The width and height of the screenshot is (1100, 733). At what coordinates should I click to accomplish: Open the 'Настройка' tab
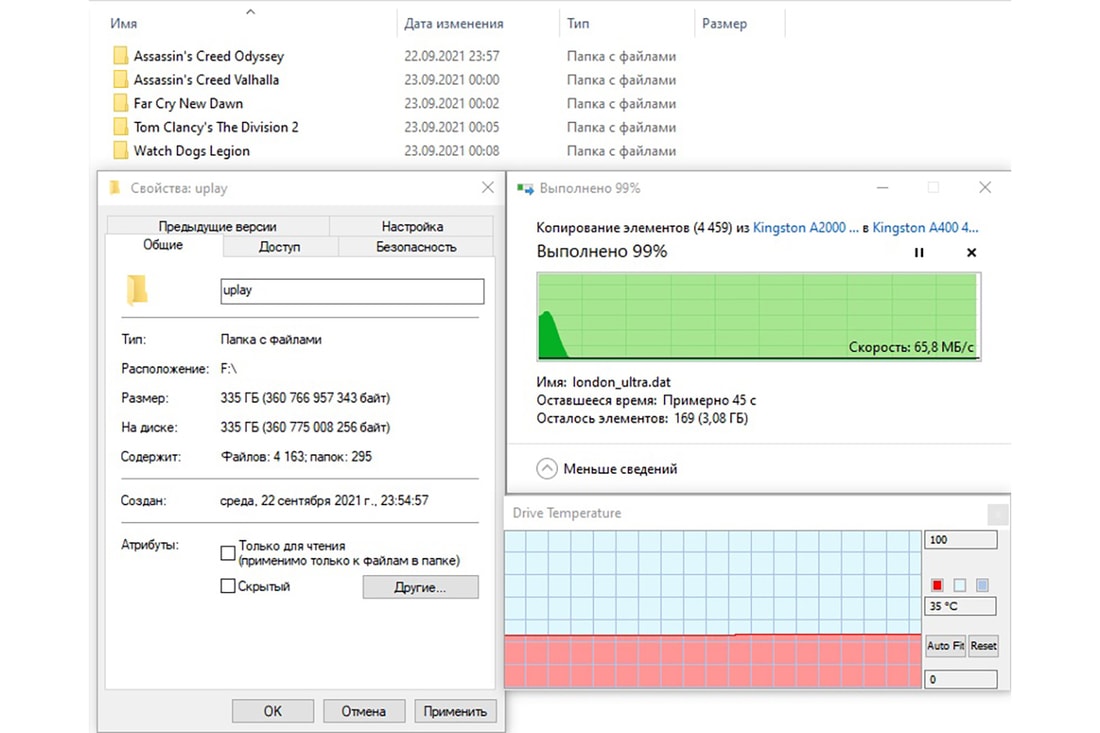pyautogui.click(x=412, y=226)
